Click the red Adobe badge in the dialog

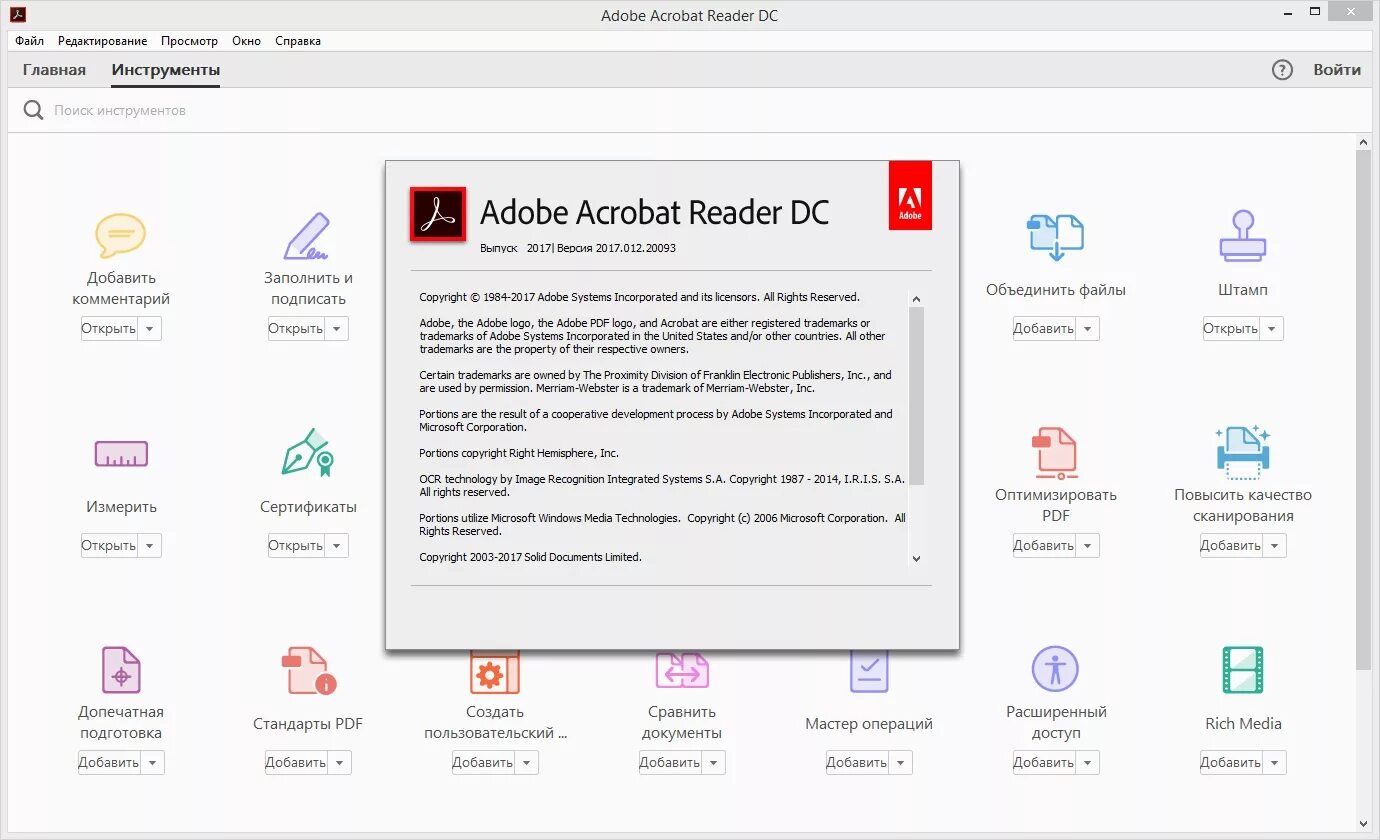(x=910, y=195)
